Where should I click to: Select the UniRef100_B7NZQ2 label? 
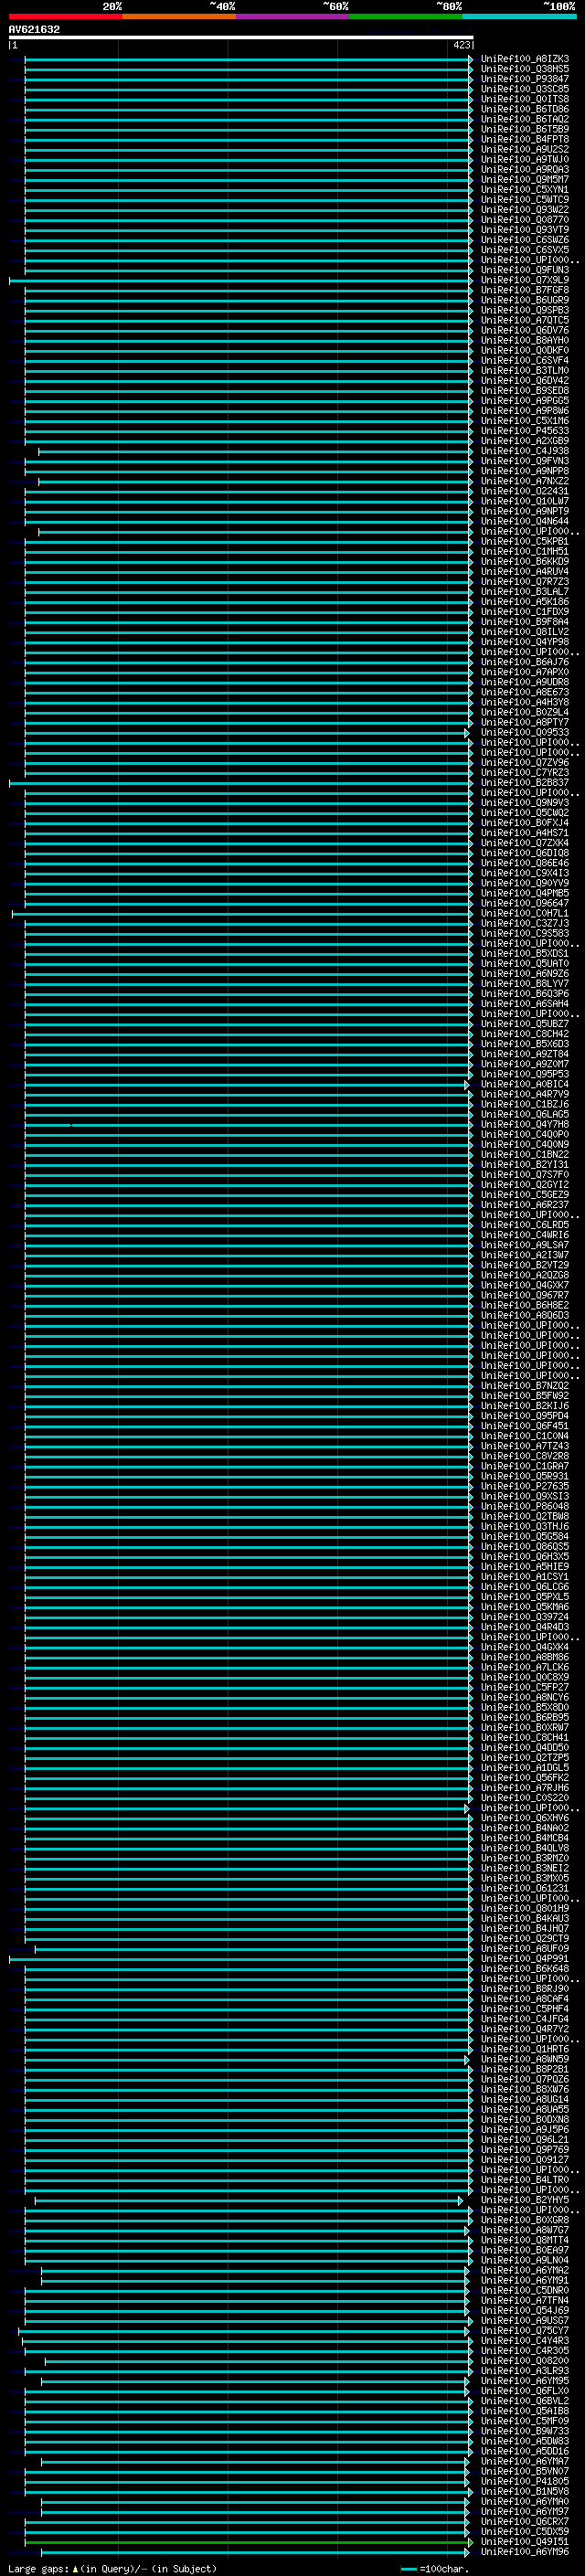[525, 1386]
